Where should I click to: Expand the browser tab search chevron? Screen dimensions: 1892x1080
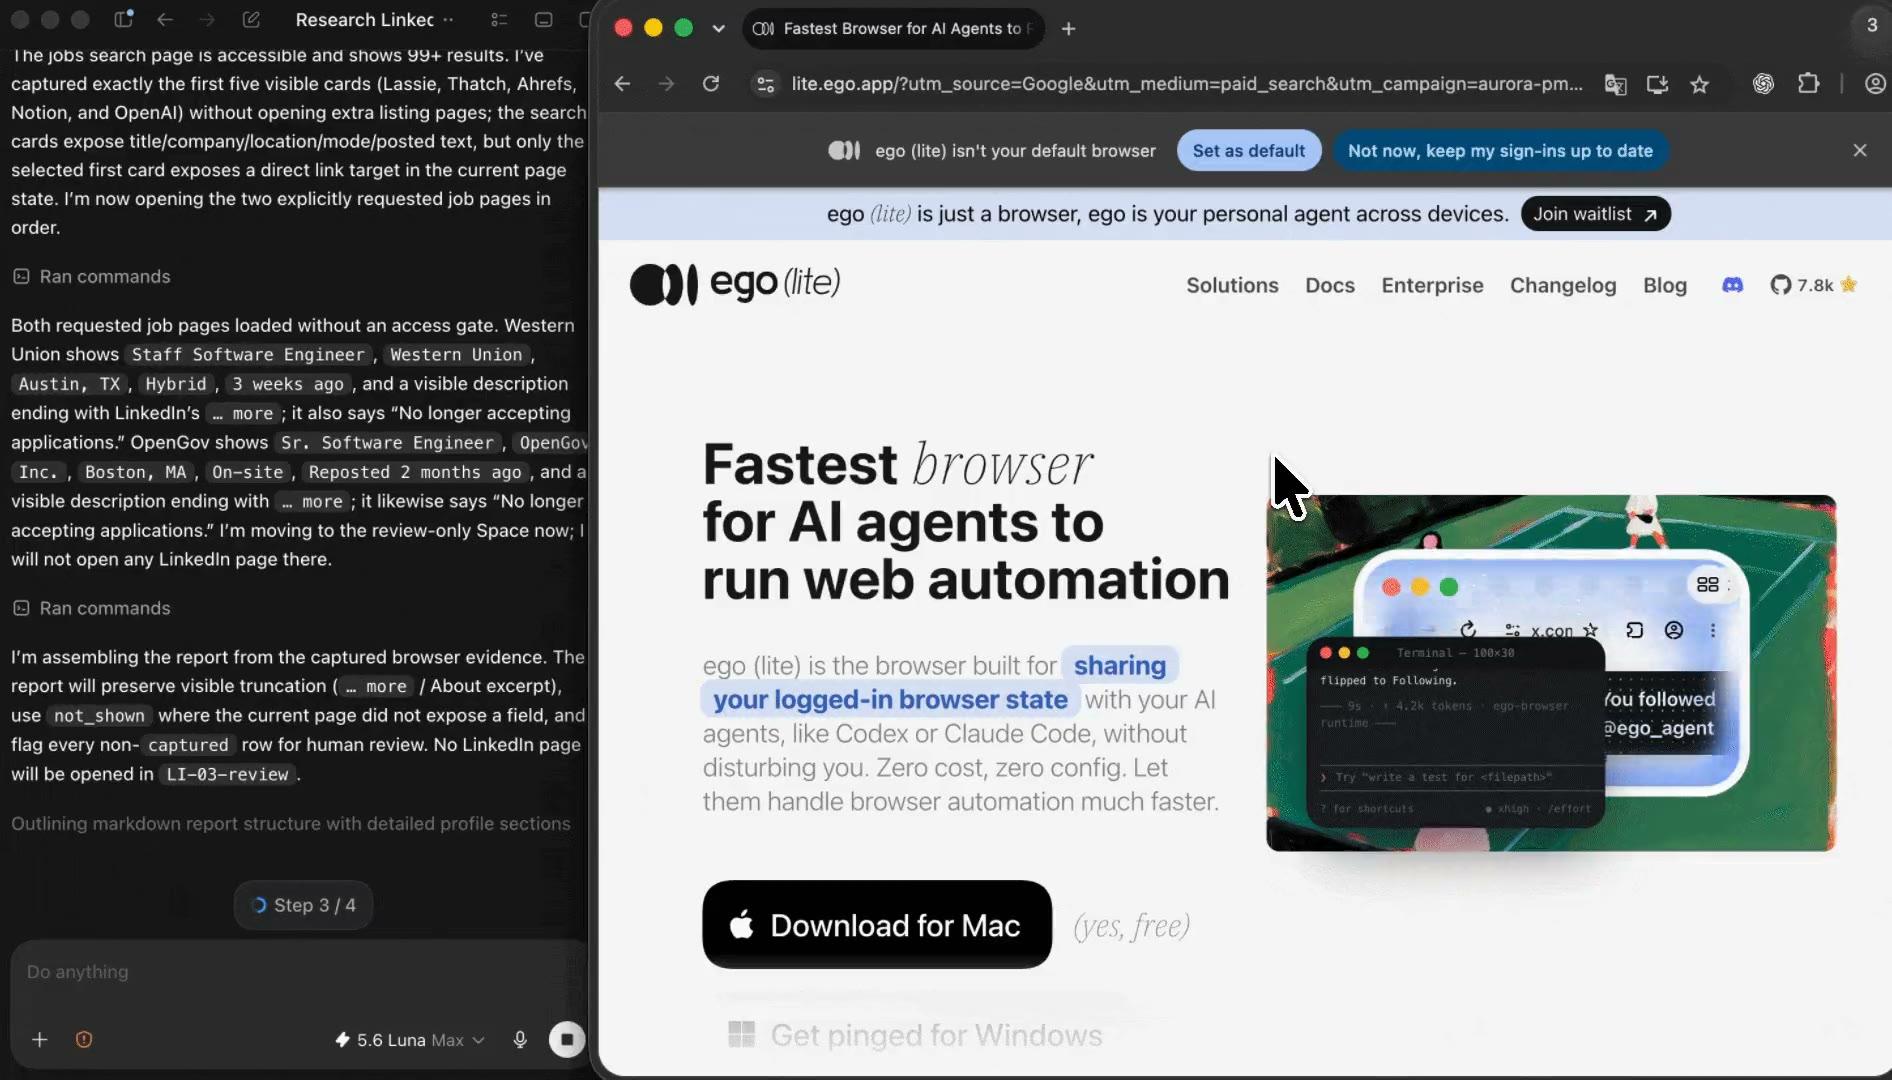pos(718,29)
